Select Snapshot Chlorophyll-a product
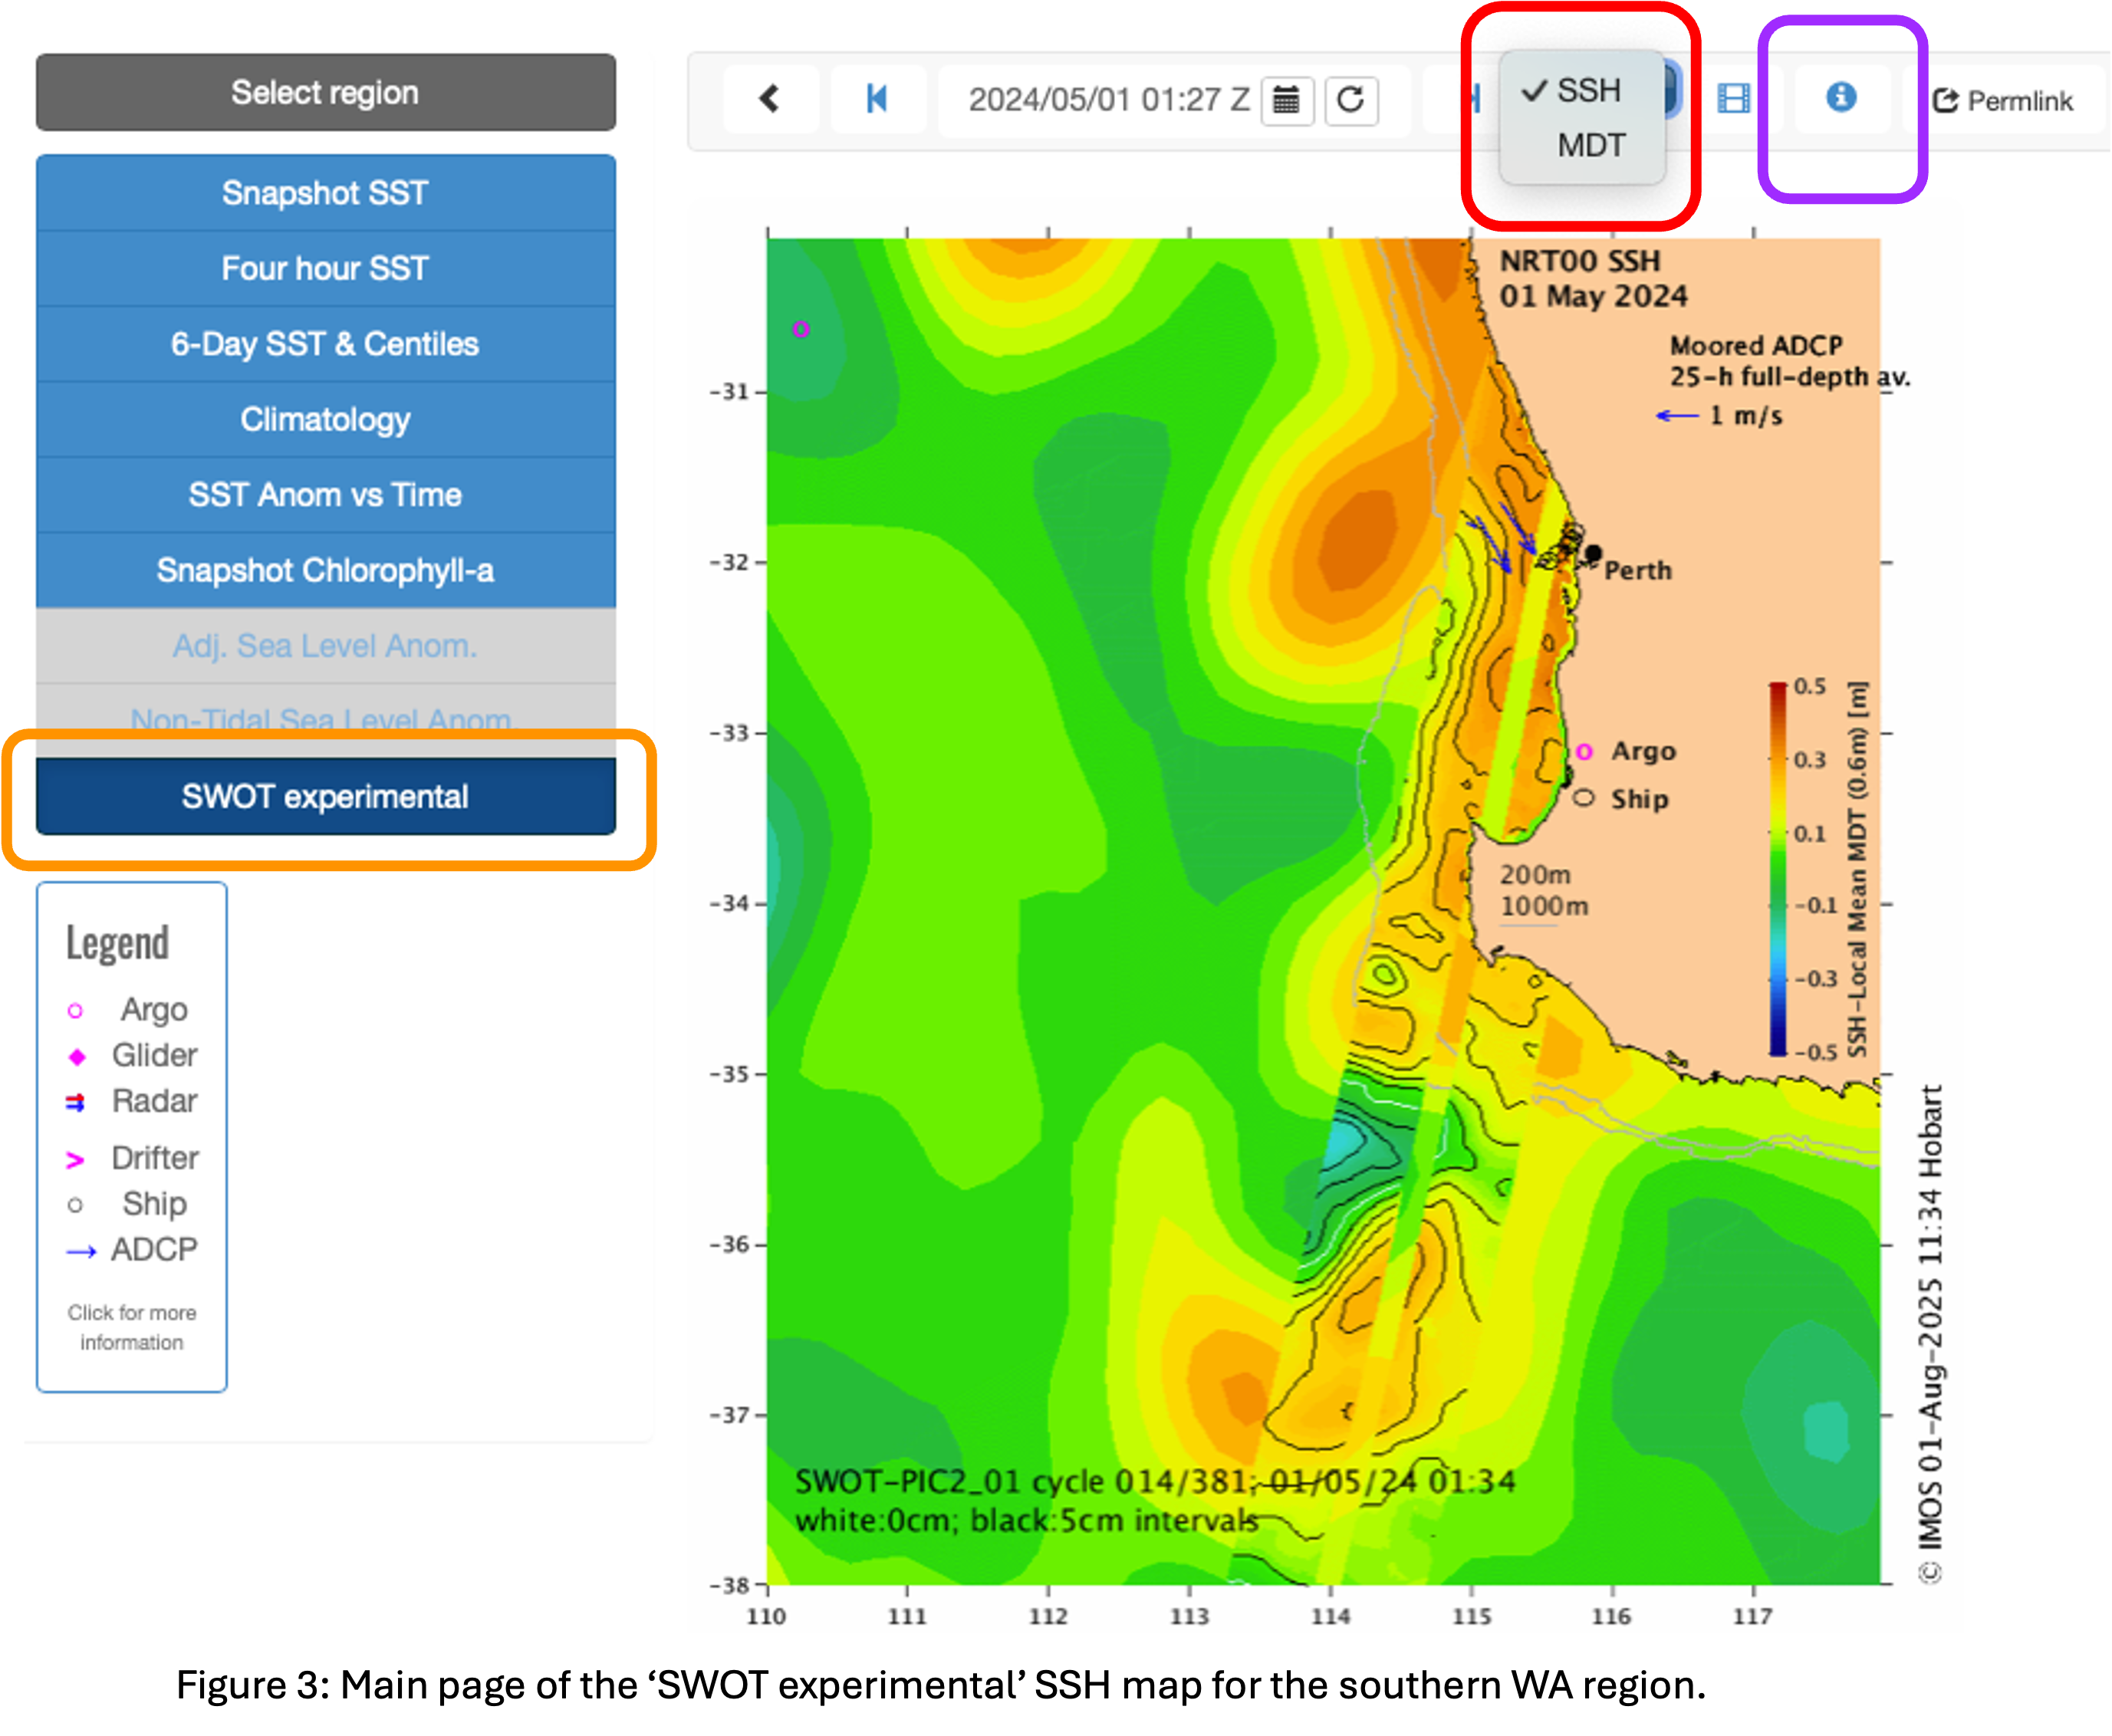 (326, 570)
